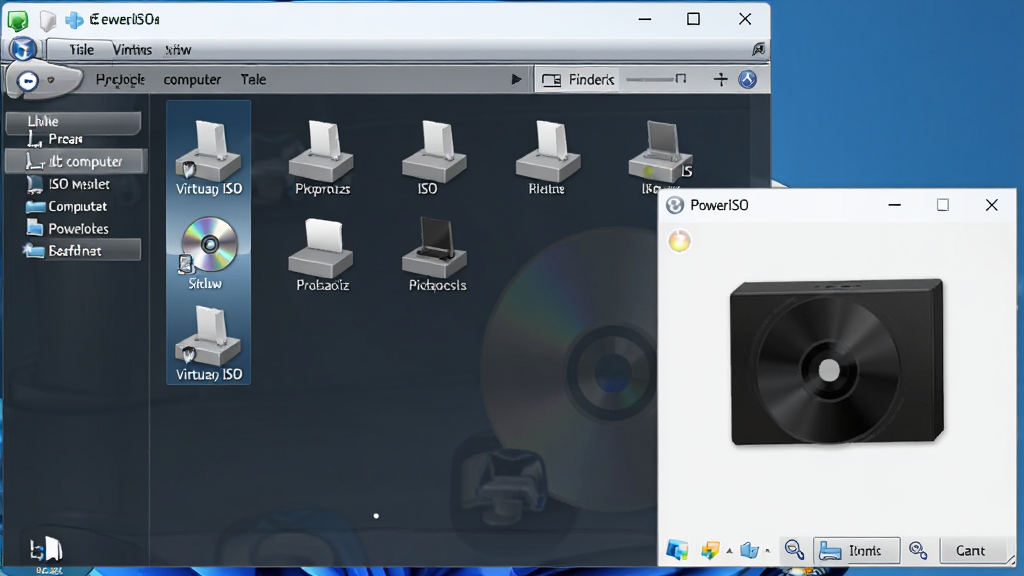Viewport: 1024px width, 576px height.
Task: Click the white document icon in title bar
Action: (48, 20)
